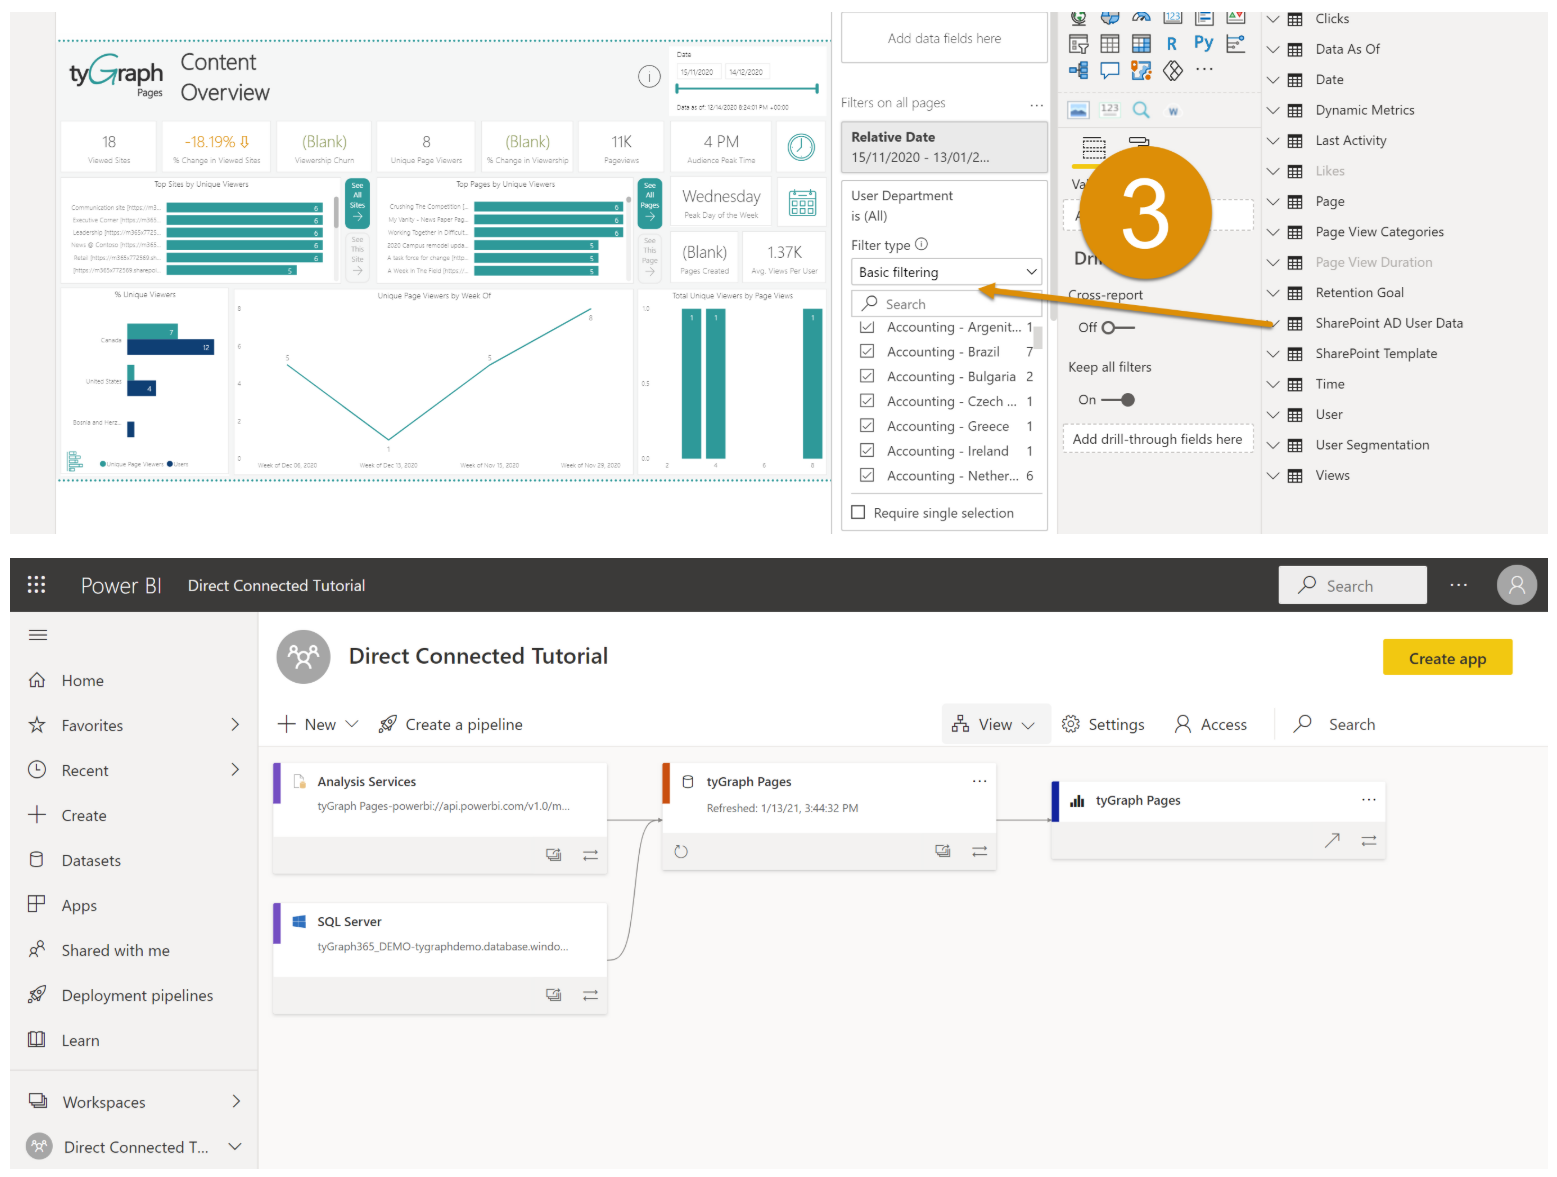Open more options on tyGraph Pages dataset card

[x=979, y=781]
